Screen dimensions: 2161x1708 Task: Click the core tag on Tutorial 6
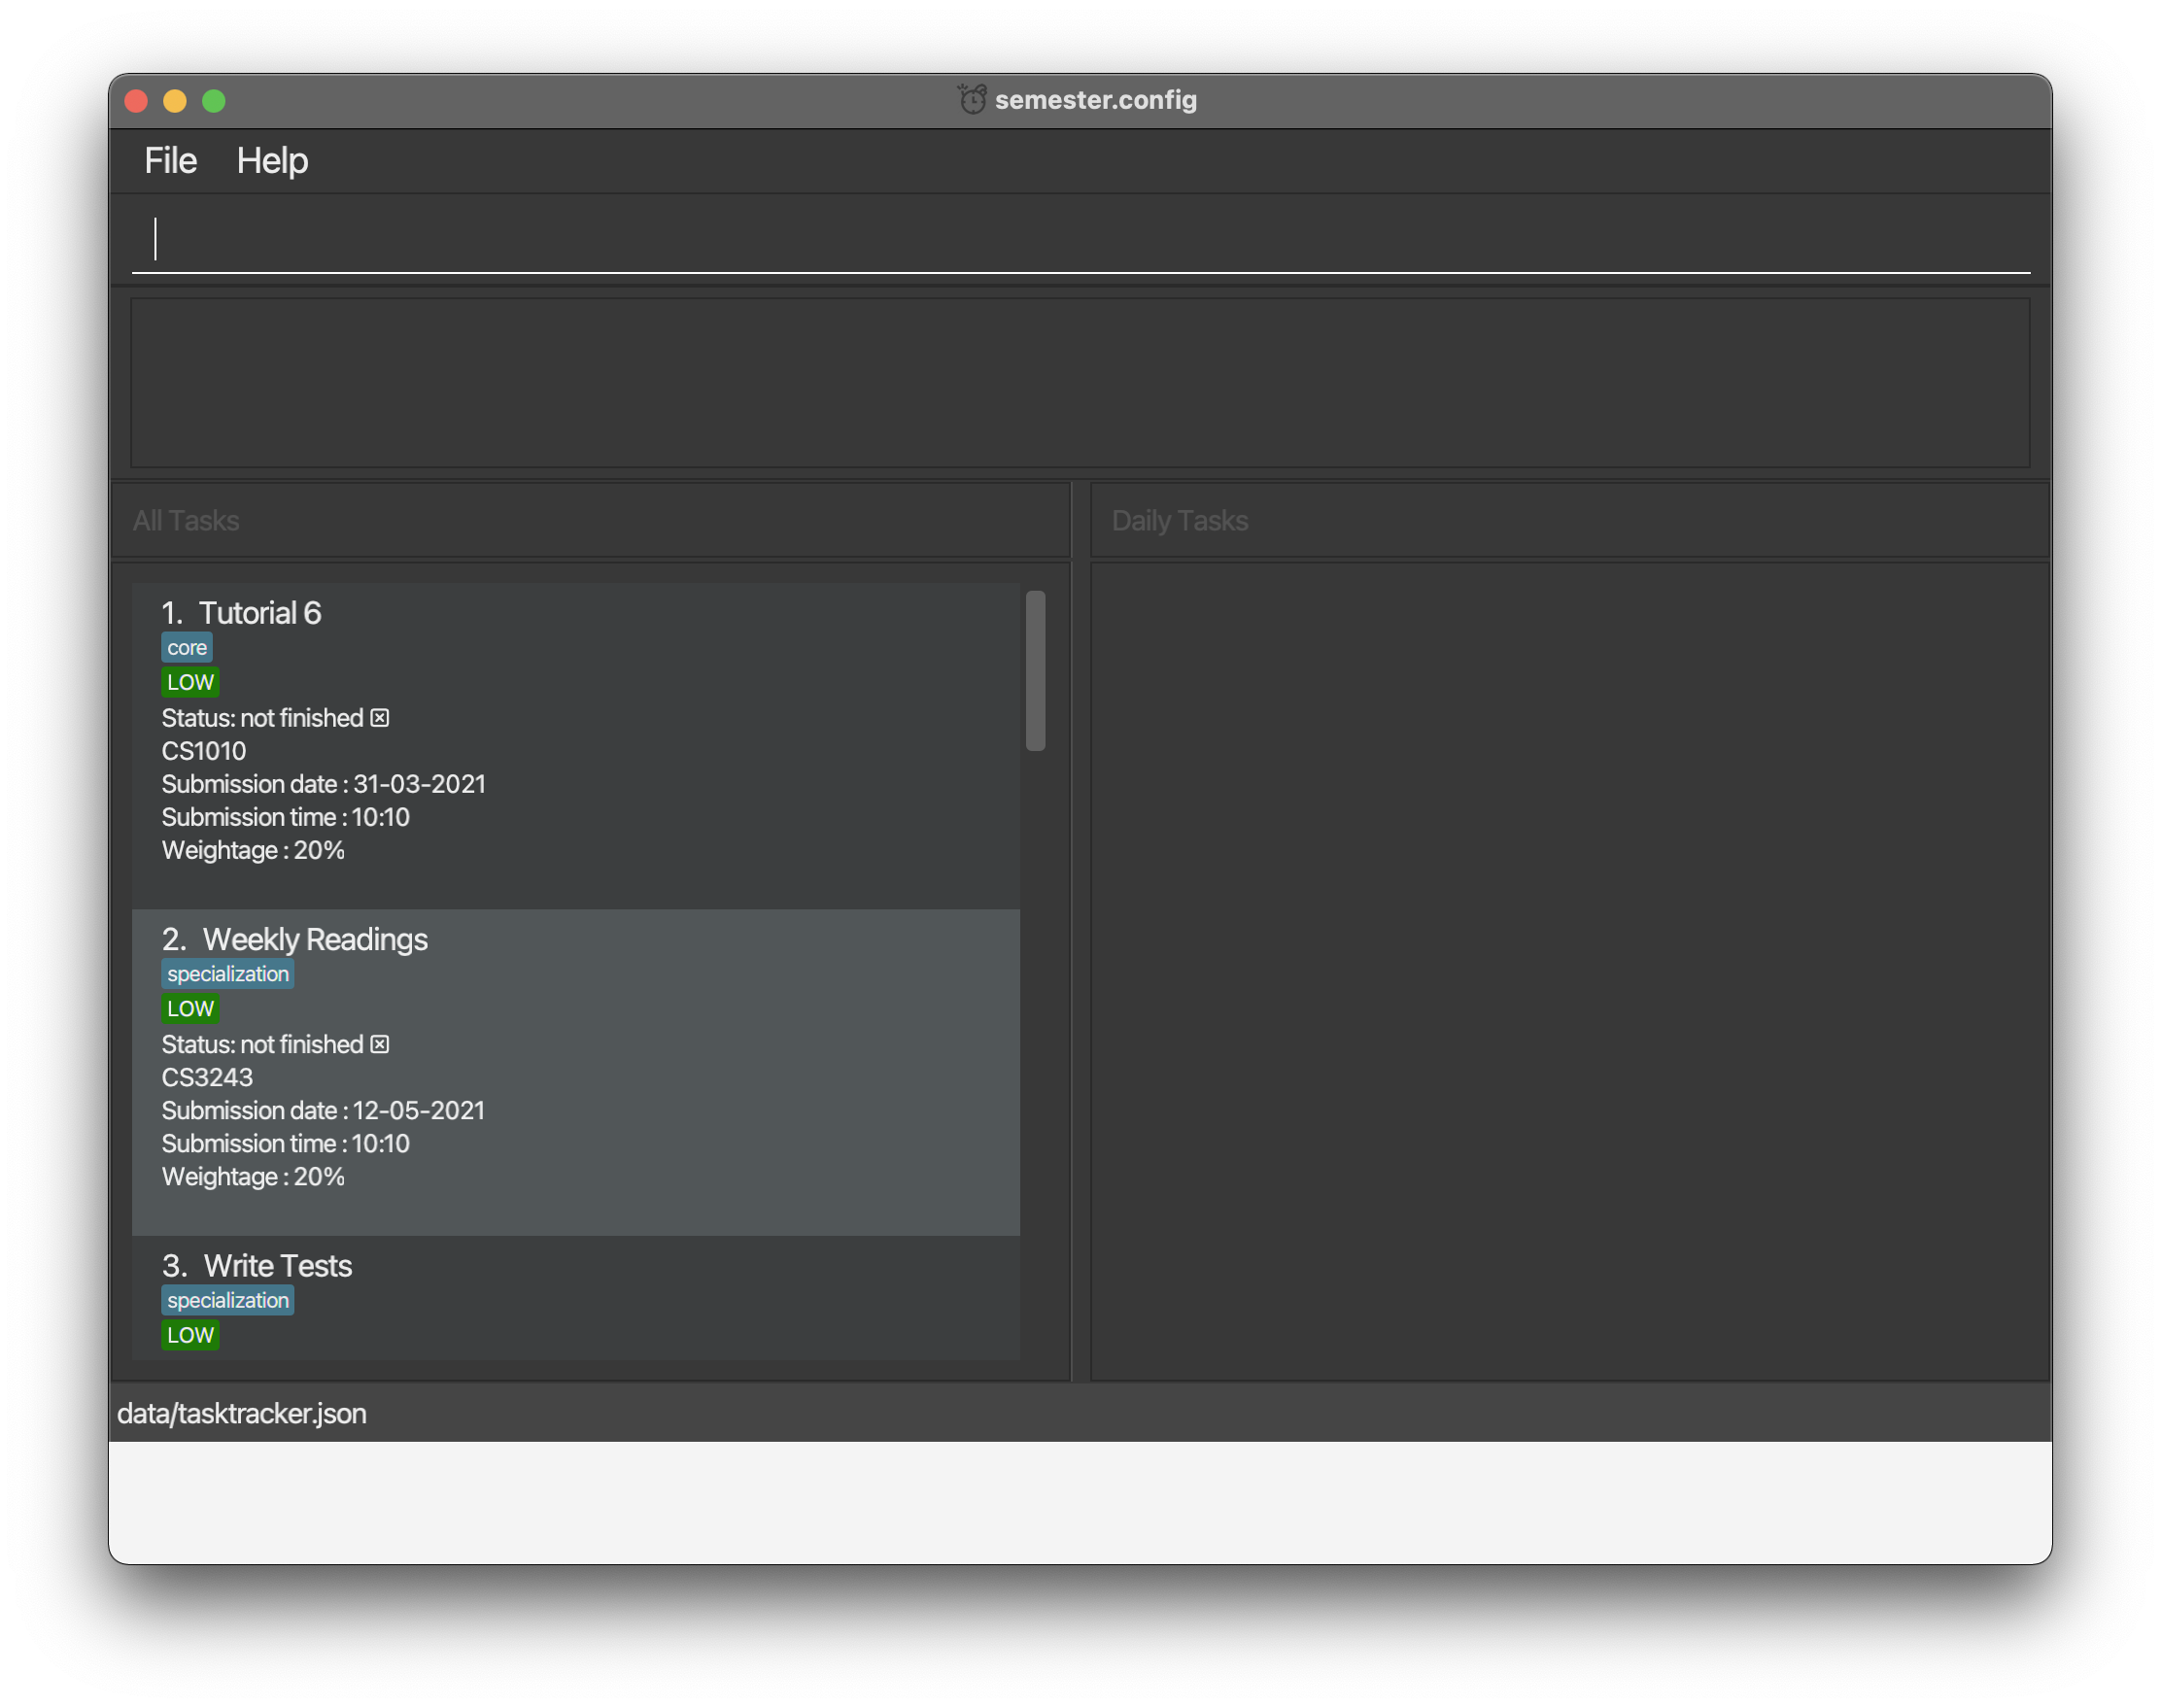(187, 648)
